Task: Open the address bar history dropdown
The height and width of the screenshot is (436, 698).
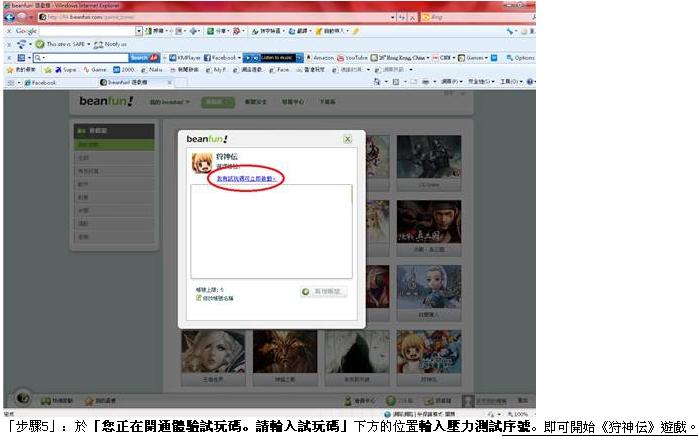Action: pos(393,17)
